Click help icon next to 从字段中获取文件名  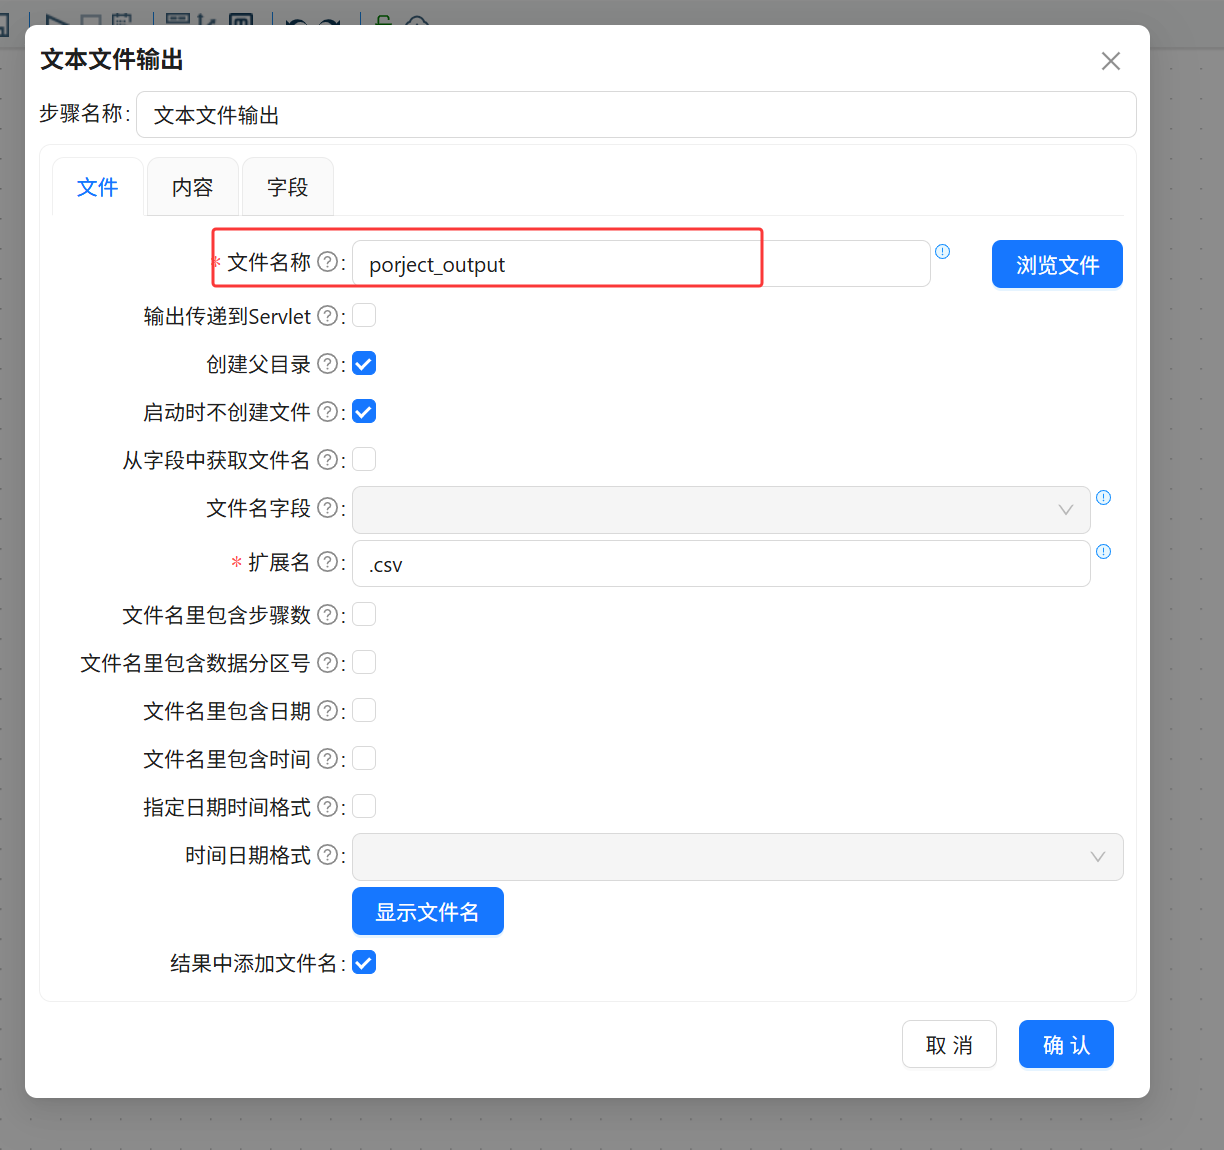[x=327, y=460]
